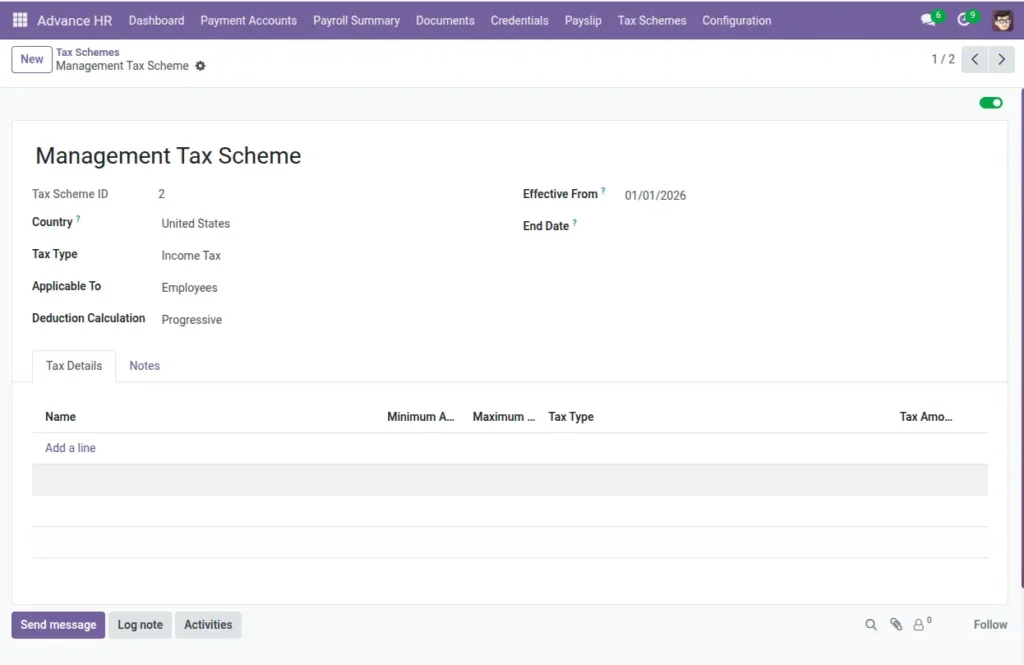Click the Send message button
Screen dimensions: 1024x665
58,625
